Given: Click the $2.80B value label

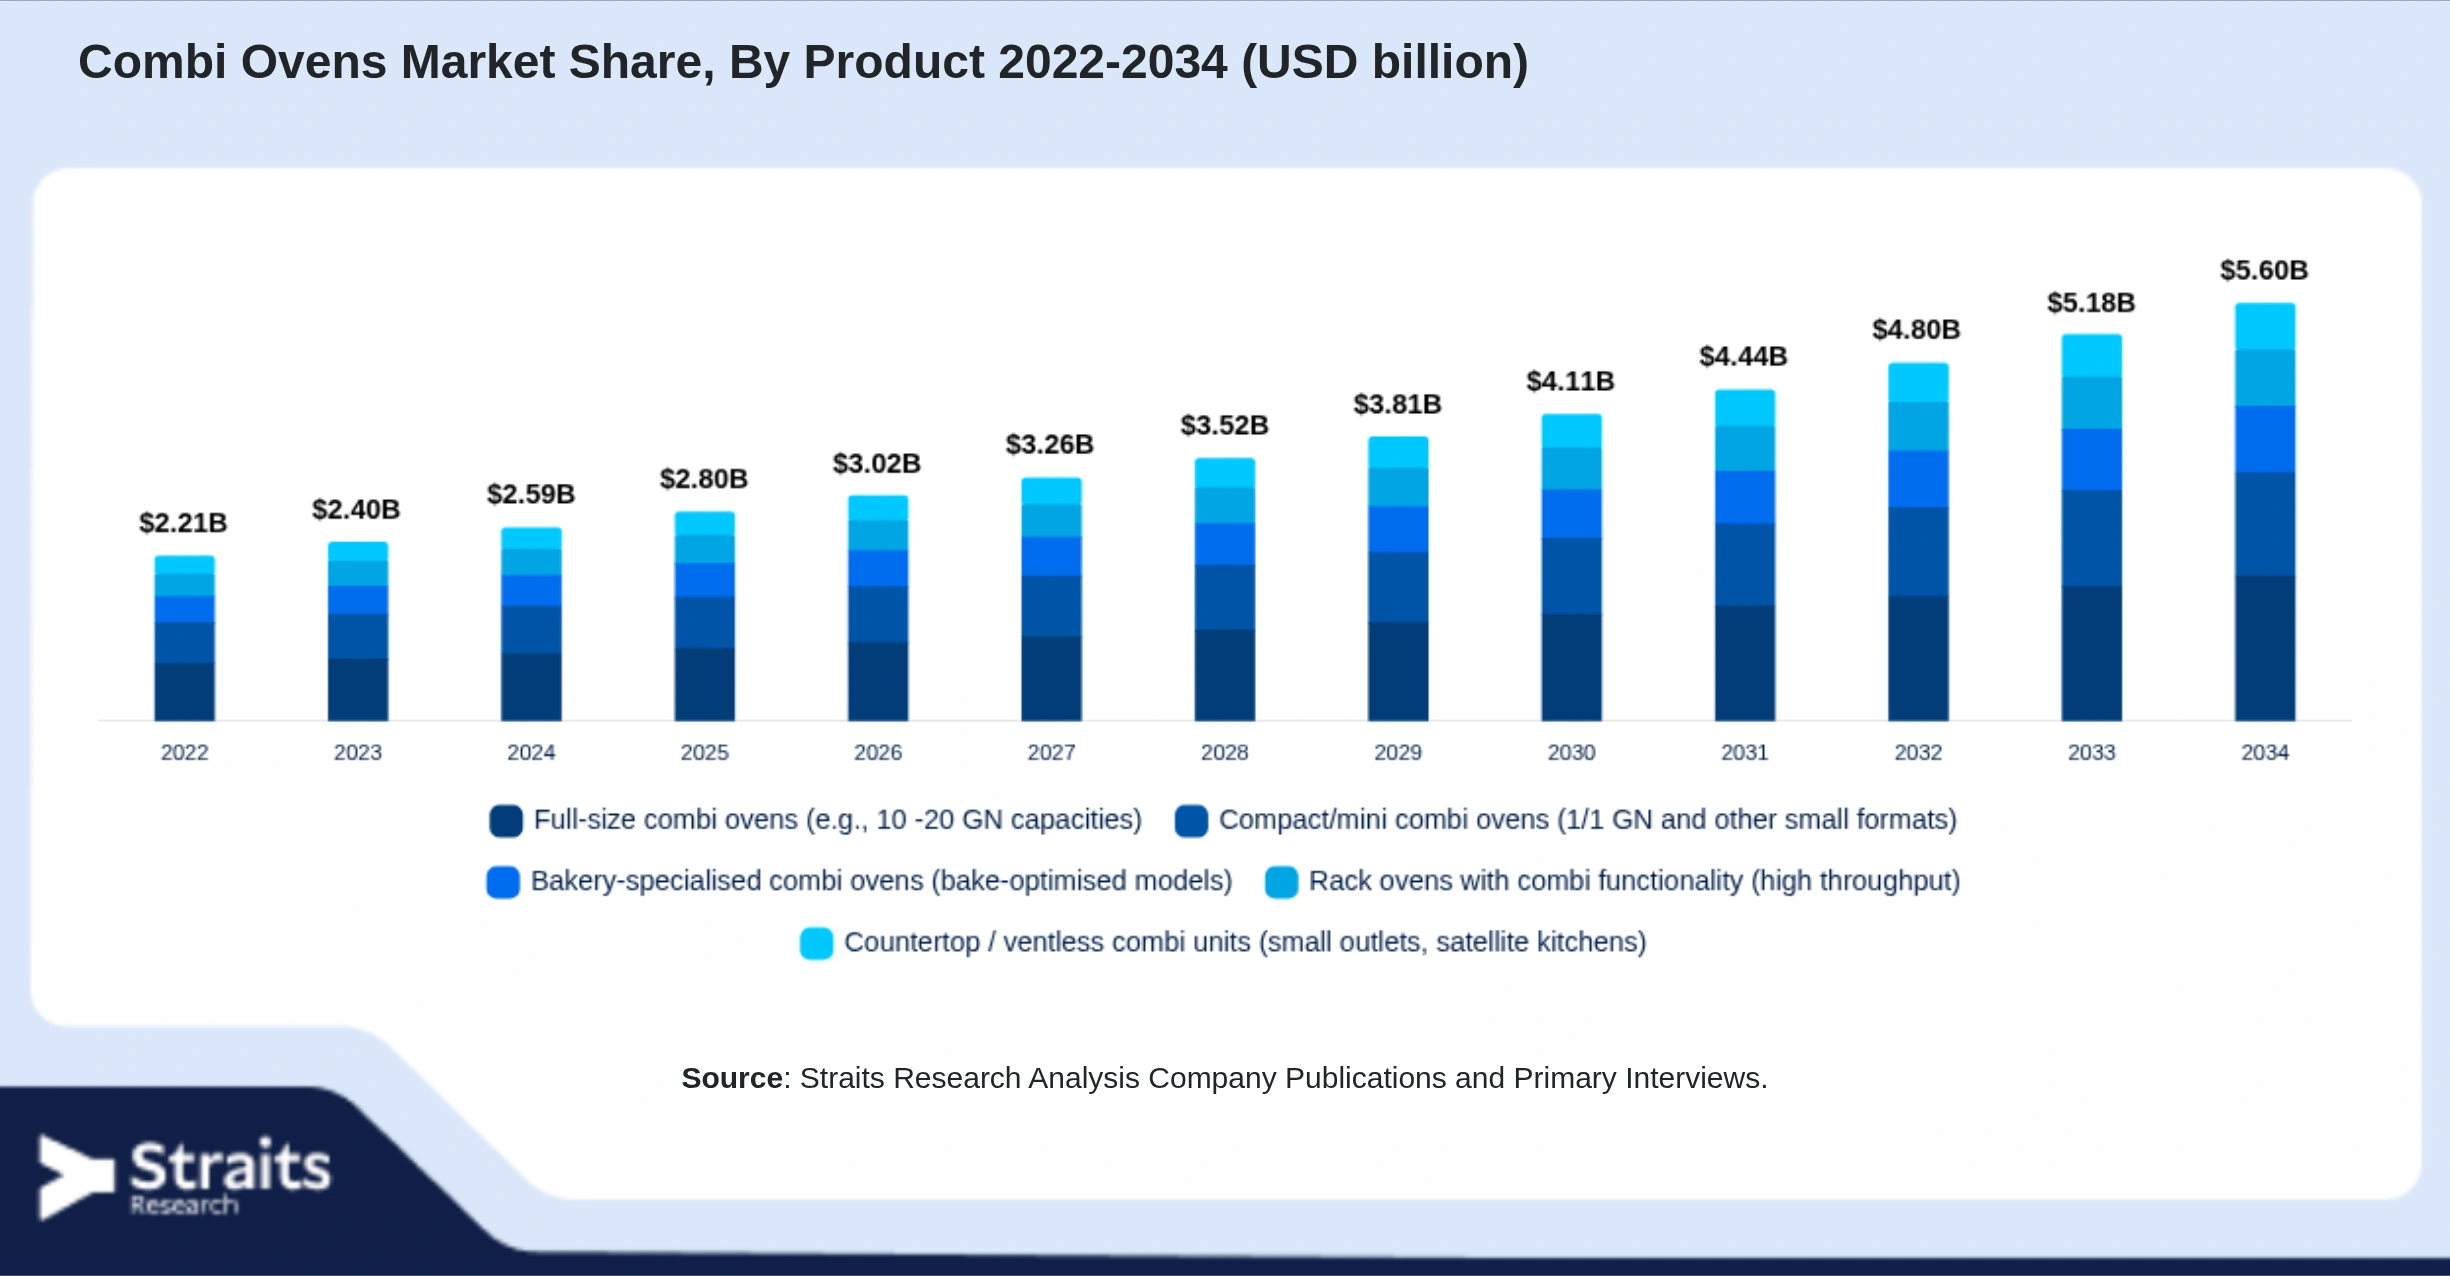Looking at the screenshot, I should click(704, 479).
